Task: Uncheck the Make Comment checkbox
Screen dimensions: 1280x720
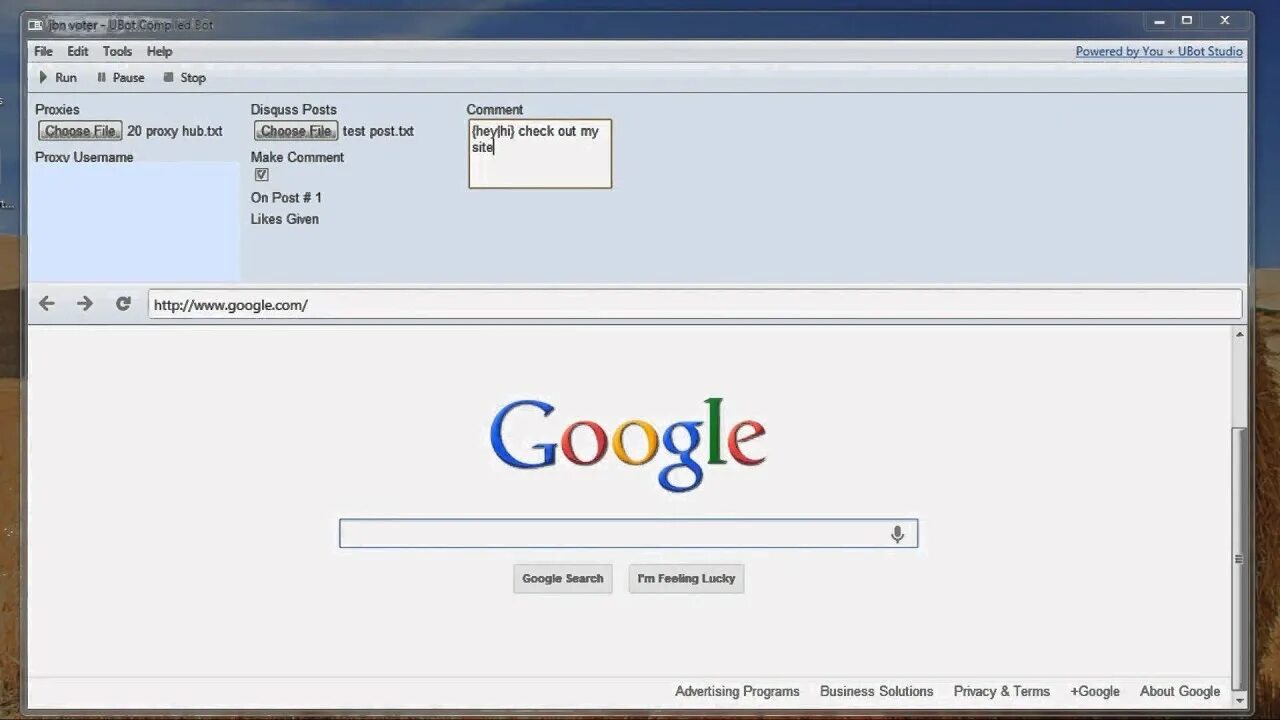Action: click(262, 175)
